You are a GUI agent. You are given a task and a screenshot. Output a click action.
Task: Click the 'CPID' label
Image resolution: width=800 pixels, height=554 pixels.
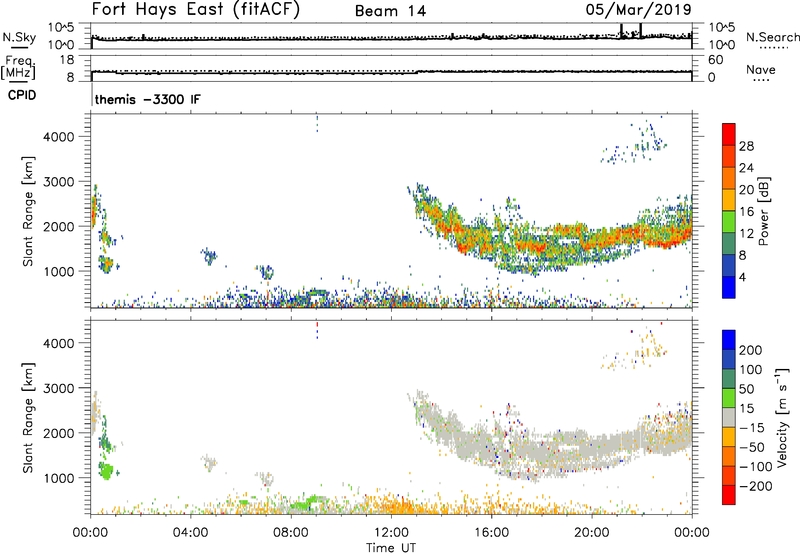[22, 95]
